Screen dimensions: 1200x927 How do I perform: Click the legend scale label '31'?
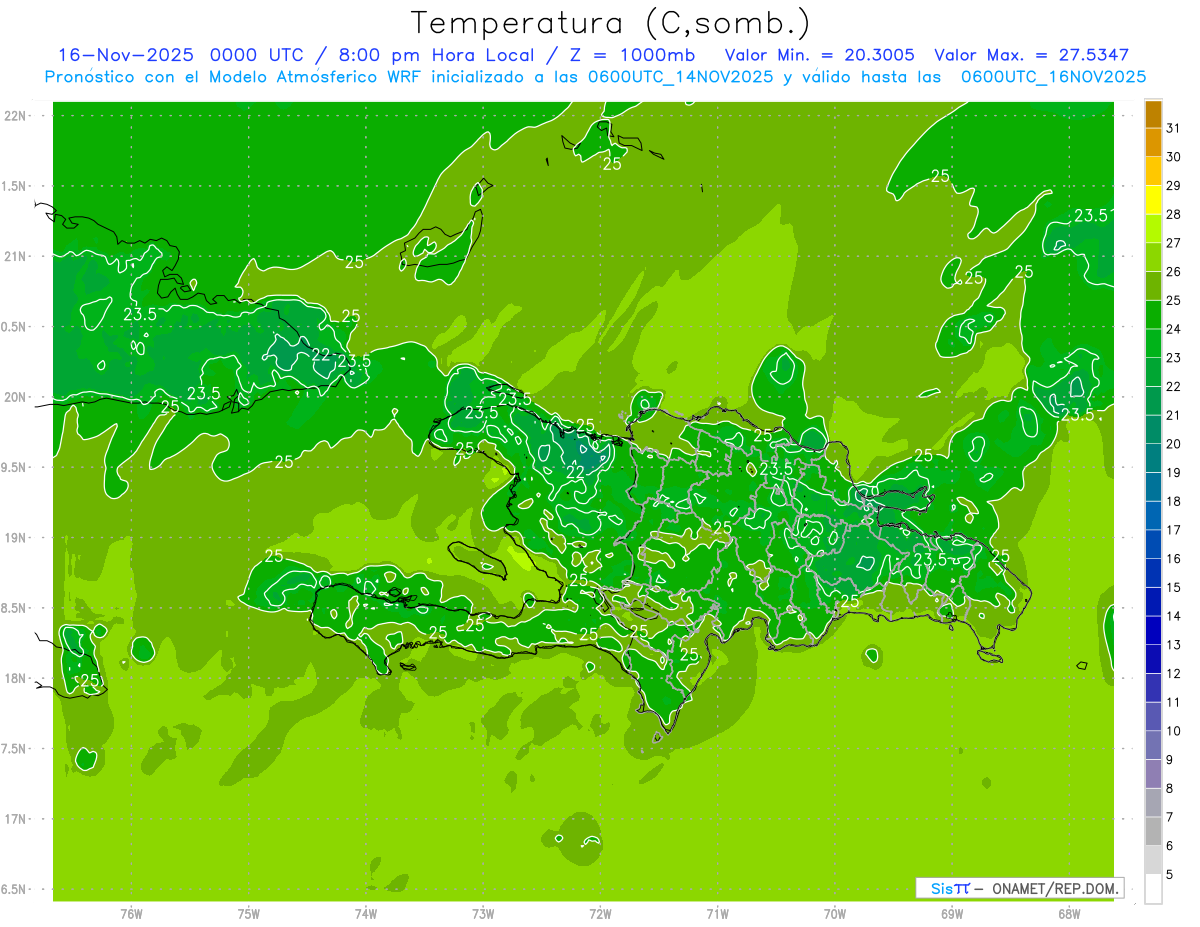(1173, 128)
